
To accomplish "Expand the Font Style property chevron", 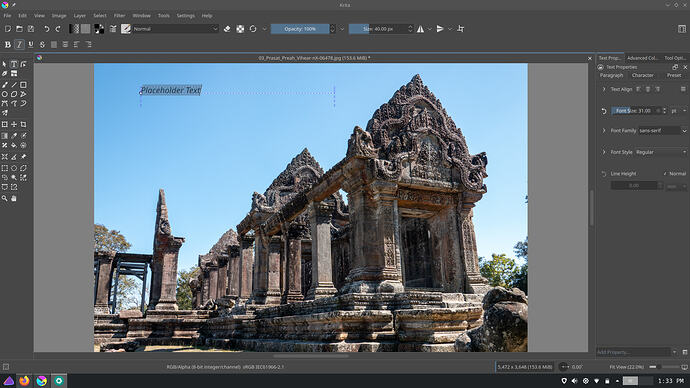I will click(x=604, y=152).
